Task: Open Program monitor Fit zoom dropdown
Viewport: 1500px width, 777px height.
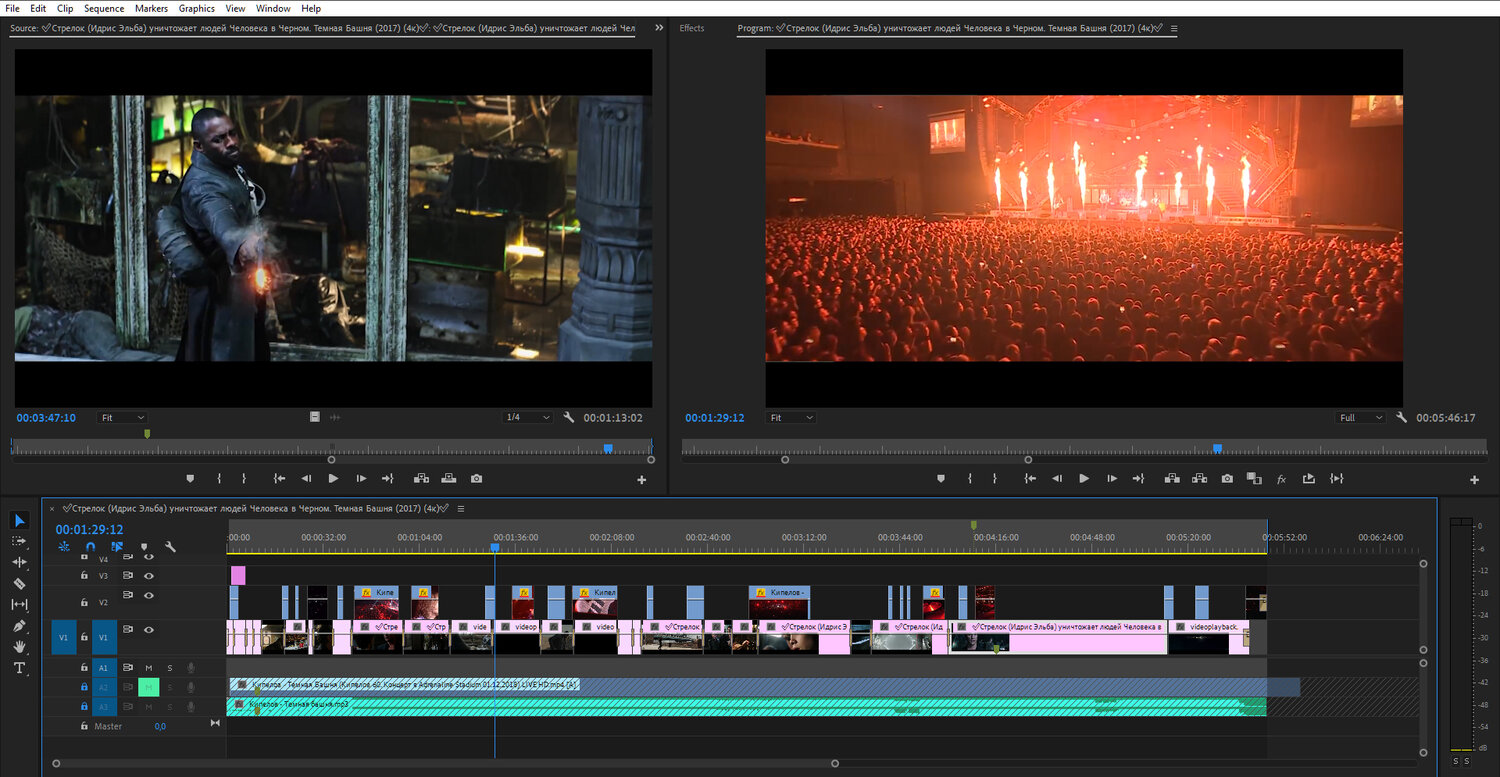Action: (x=790, y=417)
